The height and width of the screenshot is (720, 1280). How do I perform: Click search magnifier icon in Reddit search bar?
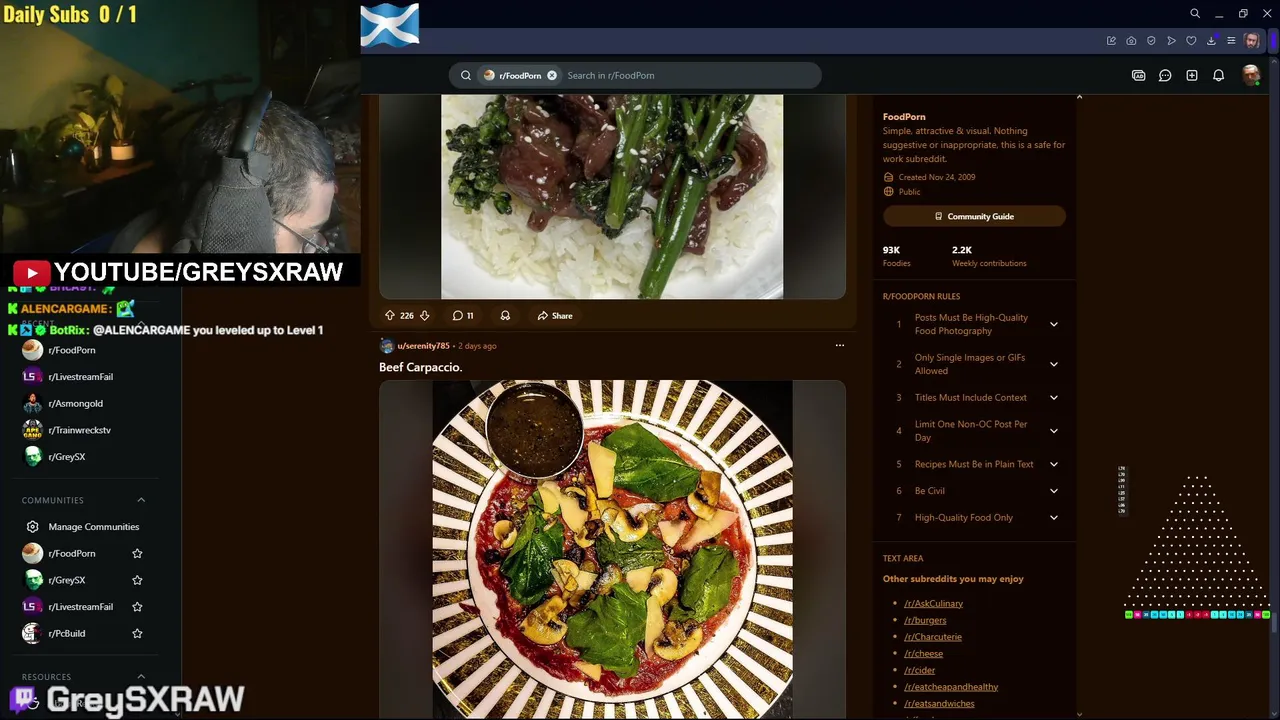466,75
